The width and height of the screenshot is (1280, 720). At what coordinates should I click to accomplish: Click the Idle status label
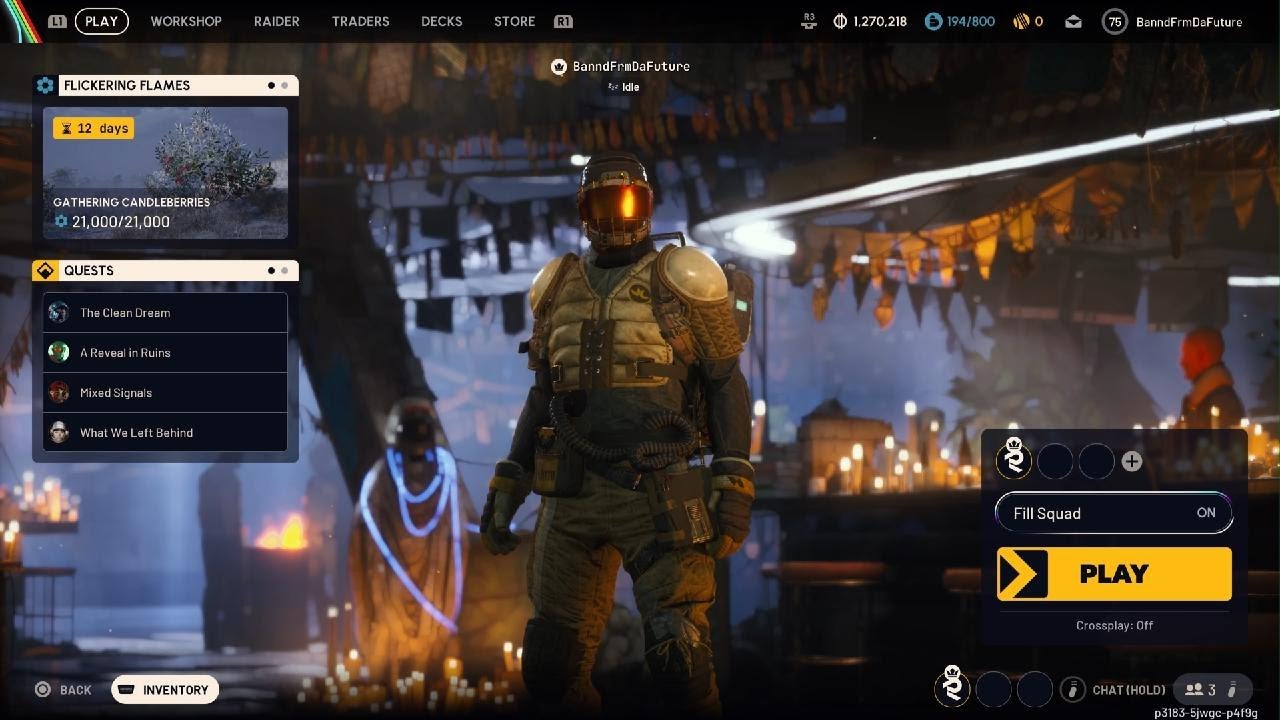[x=630, y=87]
